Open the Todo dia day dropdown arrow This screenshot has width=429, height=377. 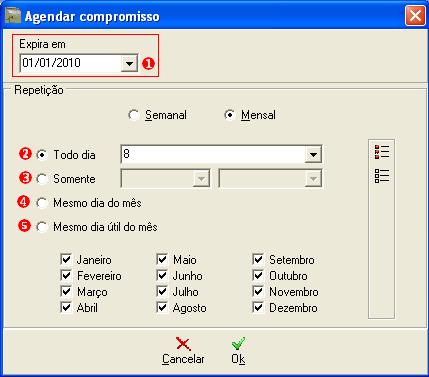(313, 155)
